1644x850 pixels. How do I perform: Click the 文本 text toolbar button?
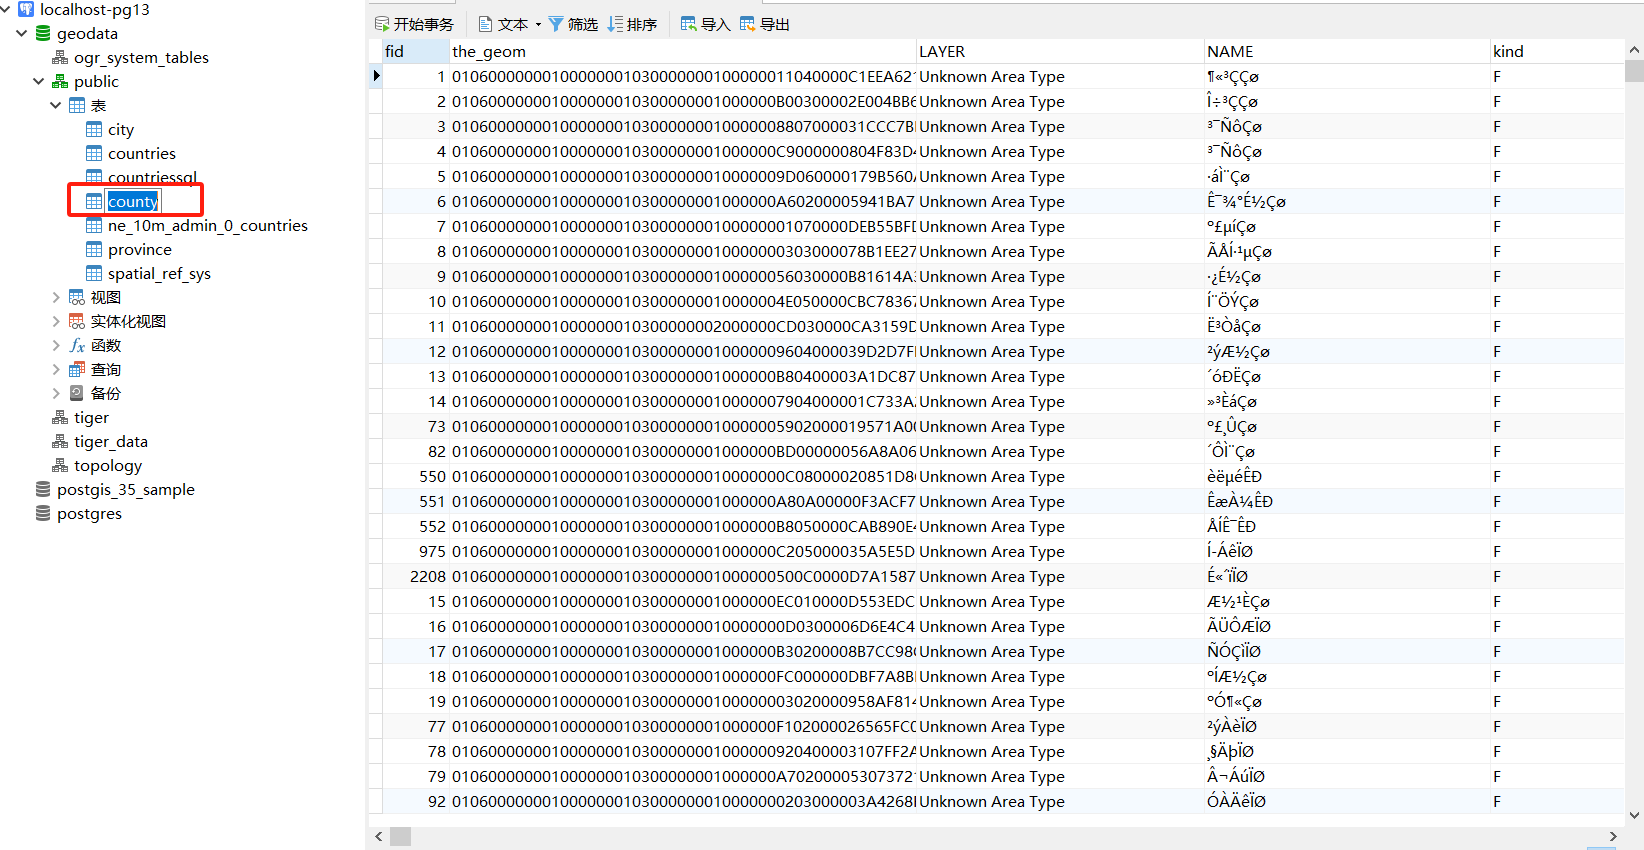pos(503,24)
